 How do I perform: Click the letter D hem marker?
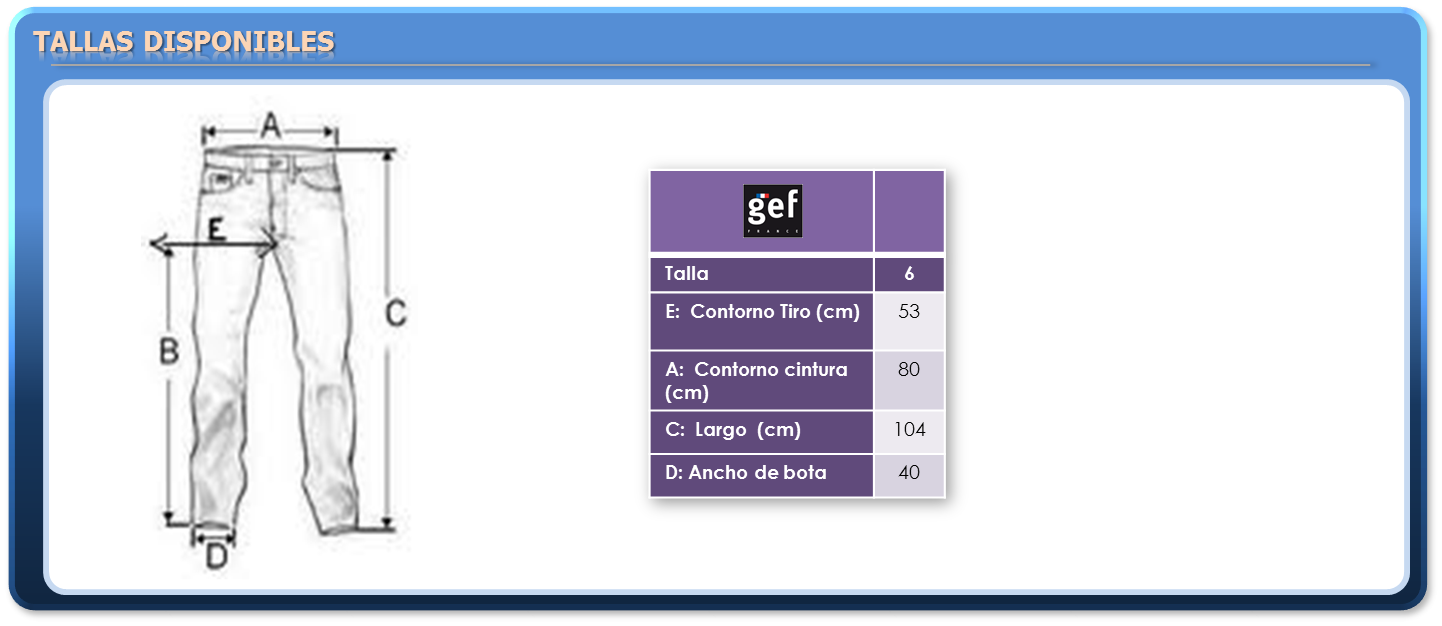[x=217, y=556]
